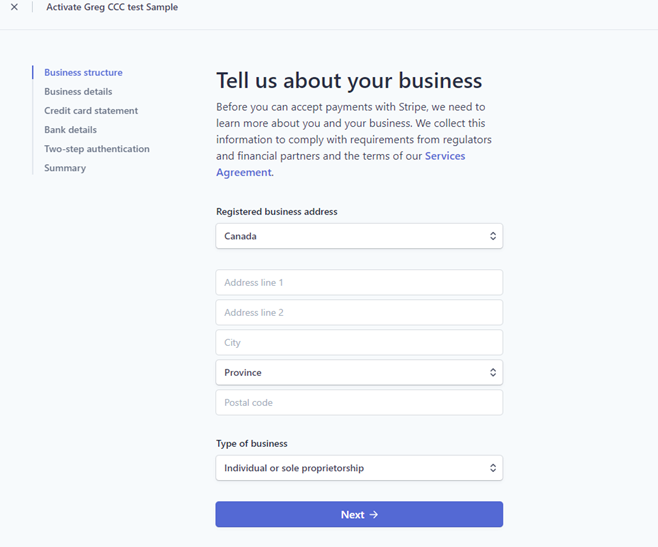The height and width of the screenshot is (547, 658).
Task: Open the Credit card statement step
Action: pyautogui.click(x=91, y=111)
